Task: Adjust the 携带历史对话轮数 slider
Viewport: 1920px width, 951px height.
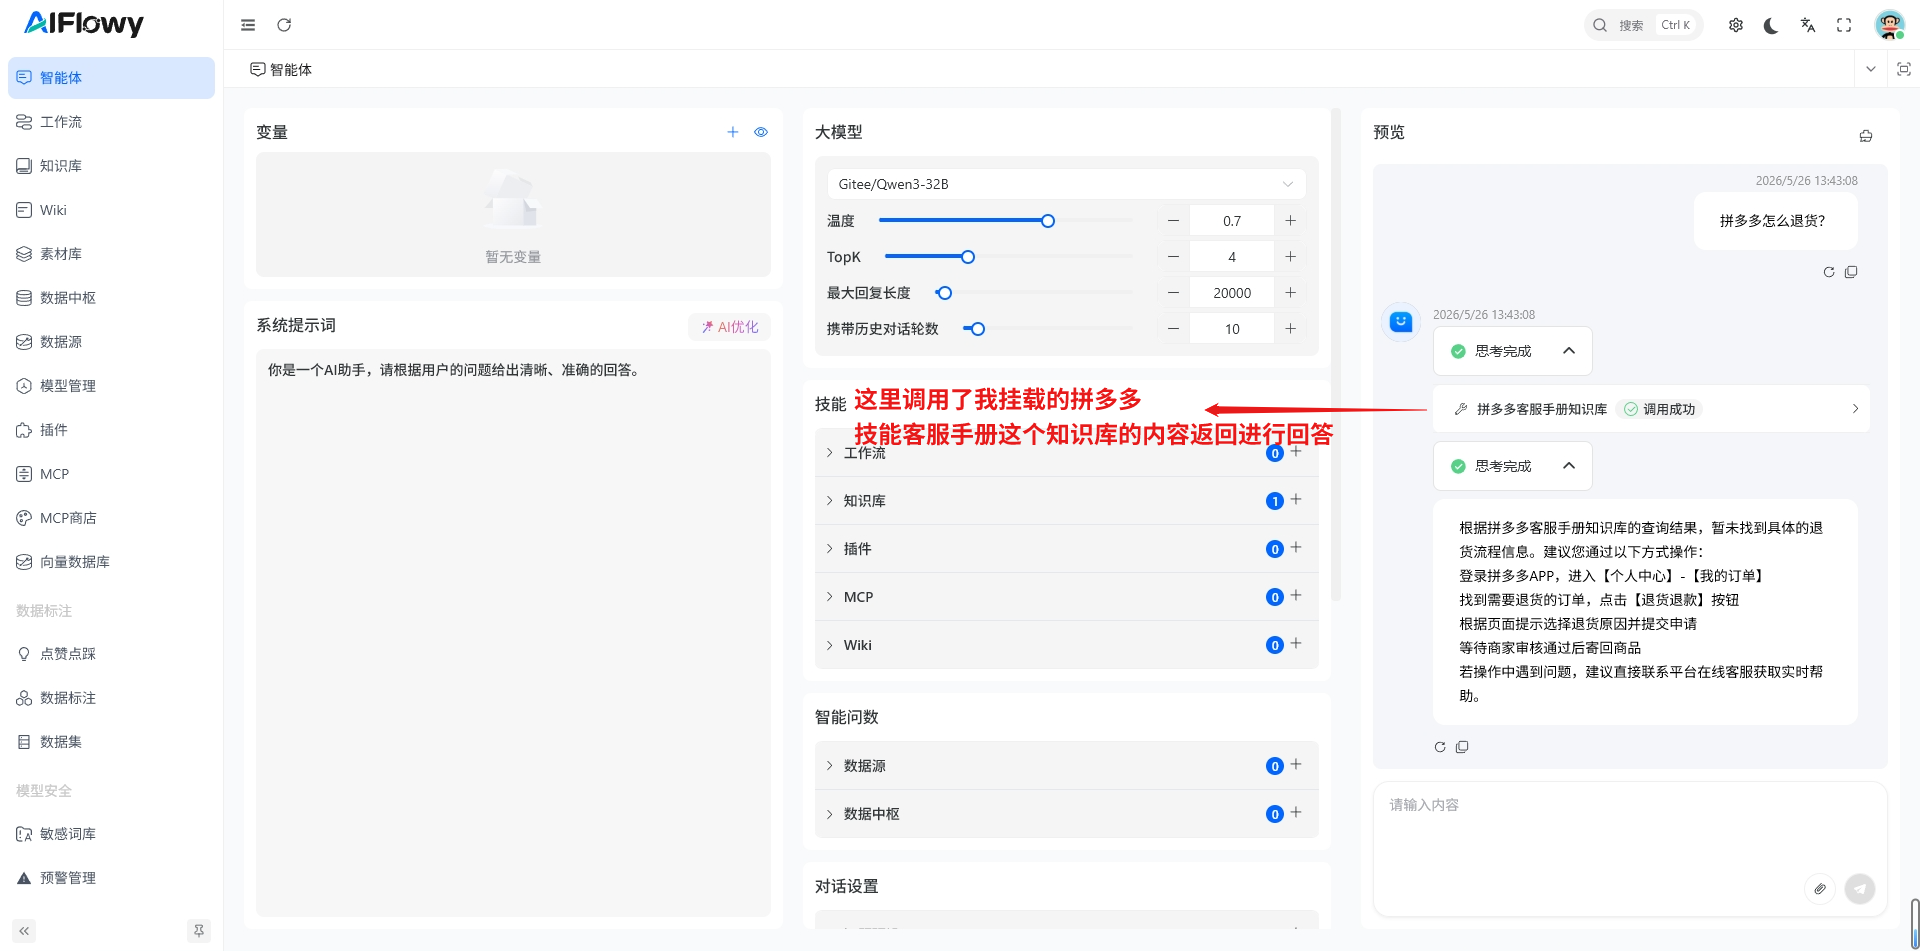Action: tap(978, 329)
